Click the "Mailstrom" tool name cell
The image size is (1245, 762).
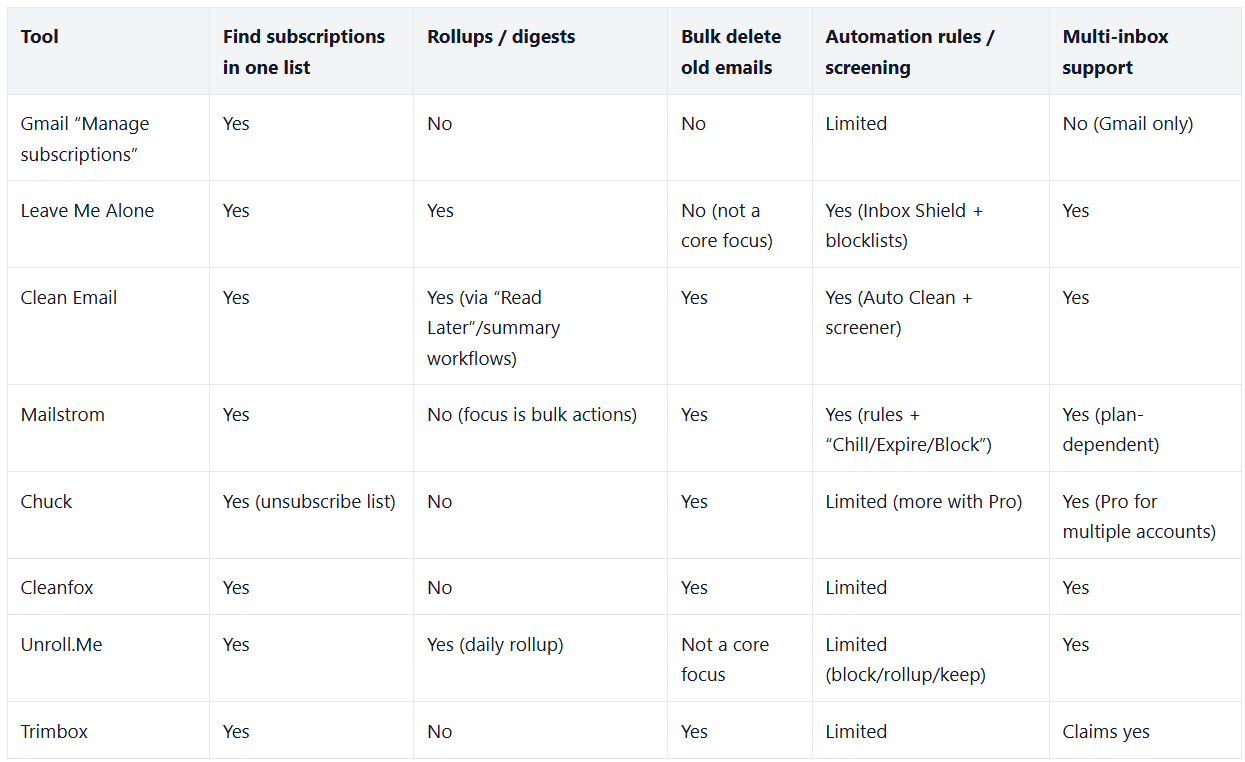coord(62,415)
